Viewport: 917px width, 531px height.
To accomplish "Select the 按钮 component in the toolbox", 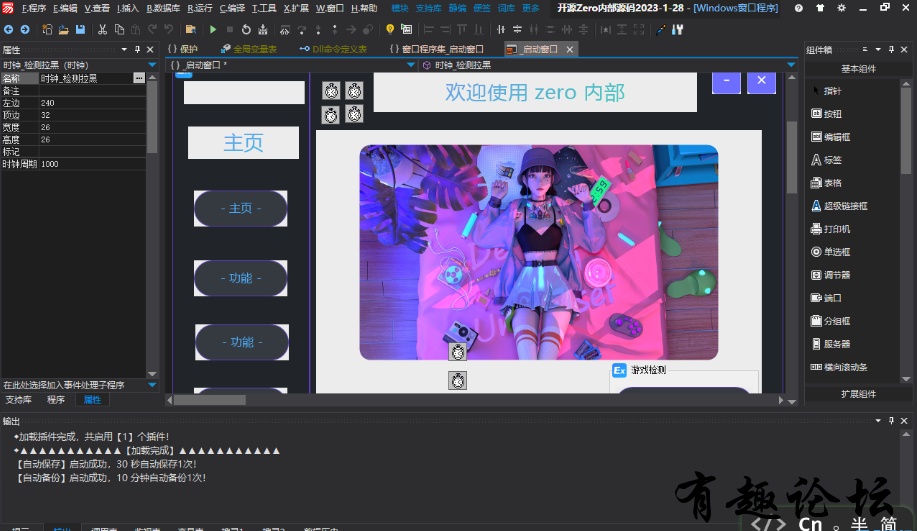I will [832, 114].
